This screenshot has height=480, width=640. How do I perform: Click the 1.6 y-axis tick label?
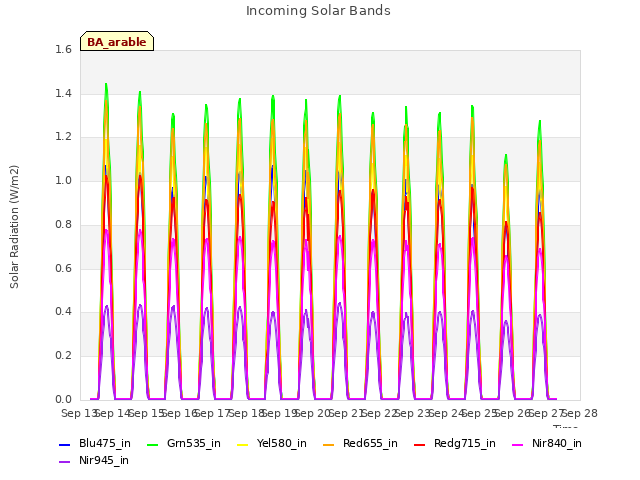(63, 49)
